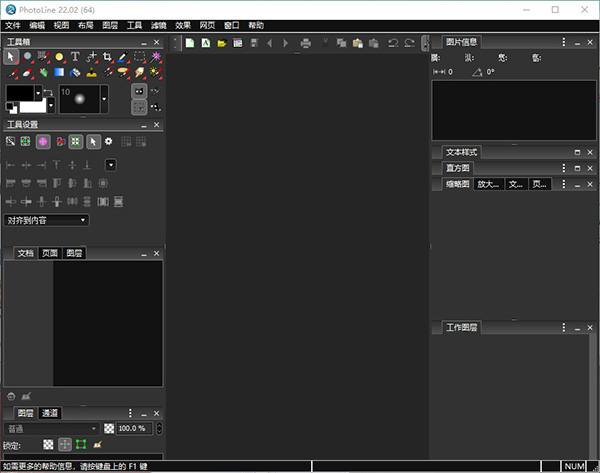Open tool settings gear icon
600x473 pixels.
coord(109,142)
